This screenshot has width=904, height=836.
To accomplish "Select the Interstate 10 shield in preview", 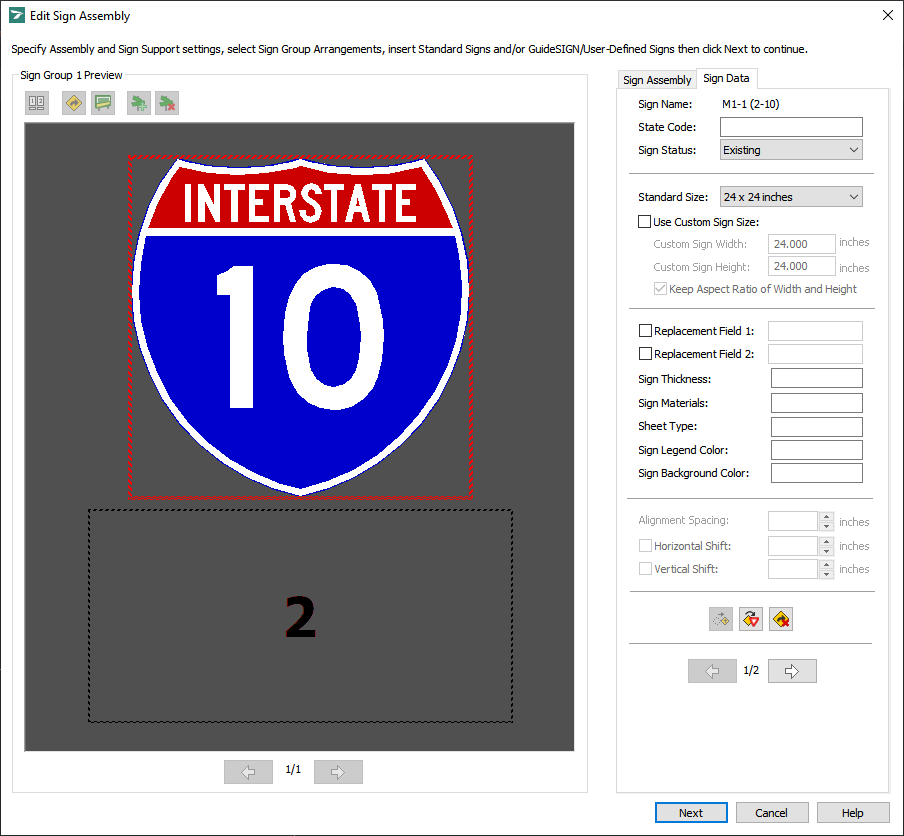I will coord(300,327).
